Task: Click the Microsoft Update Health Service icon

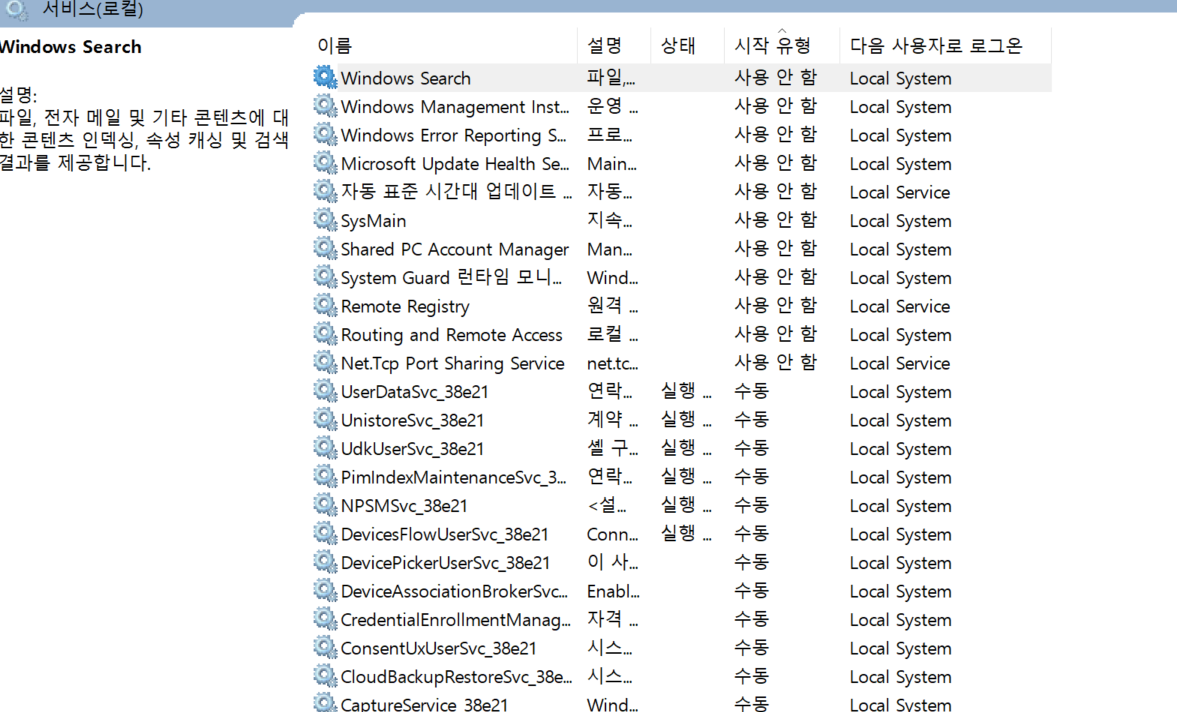Action: (x=324, y=163)
